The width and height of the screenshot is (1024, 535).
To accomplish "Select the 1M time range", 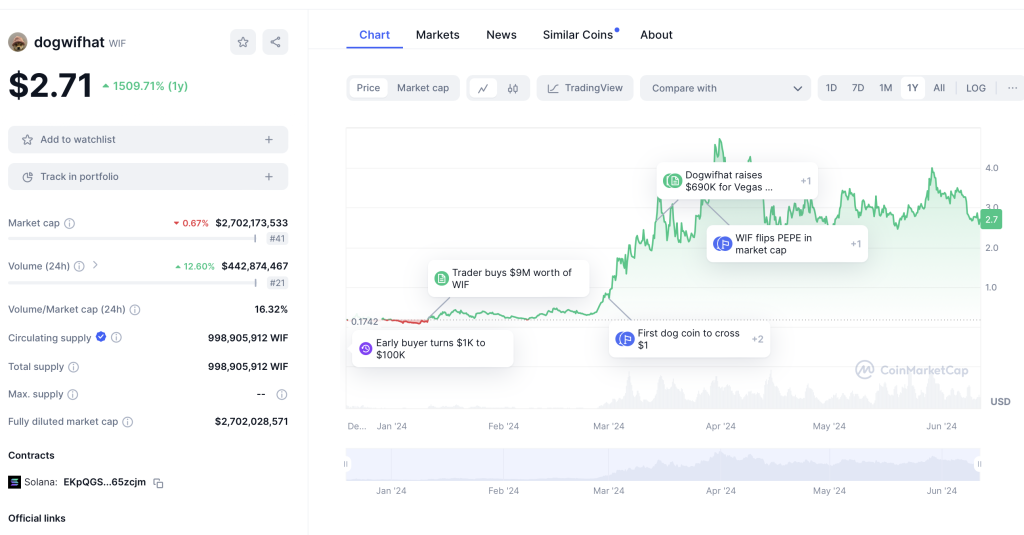I will coord(886,88).
